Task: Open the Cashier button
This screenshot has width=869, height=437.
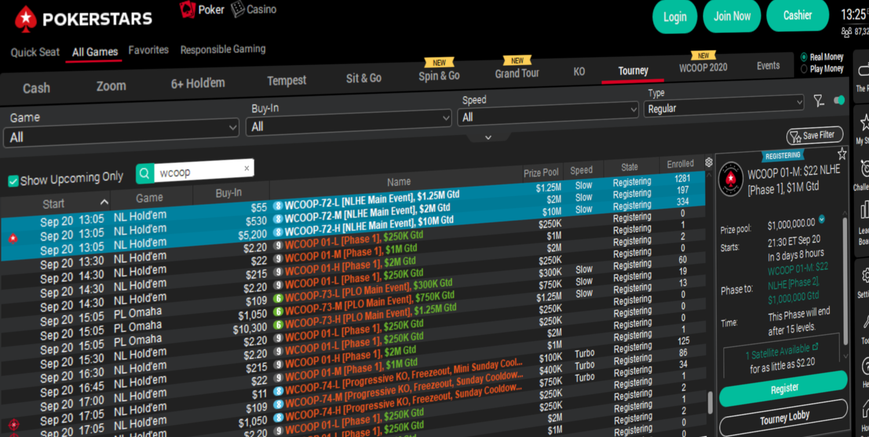Action: pos(798,15)
